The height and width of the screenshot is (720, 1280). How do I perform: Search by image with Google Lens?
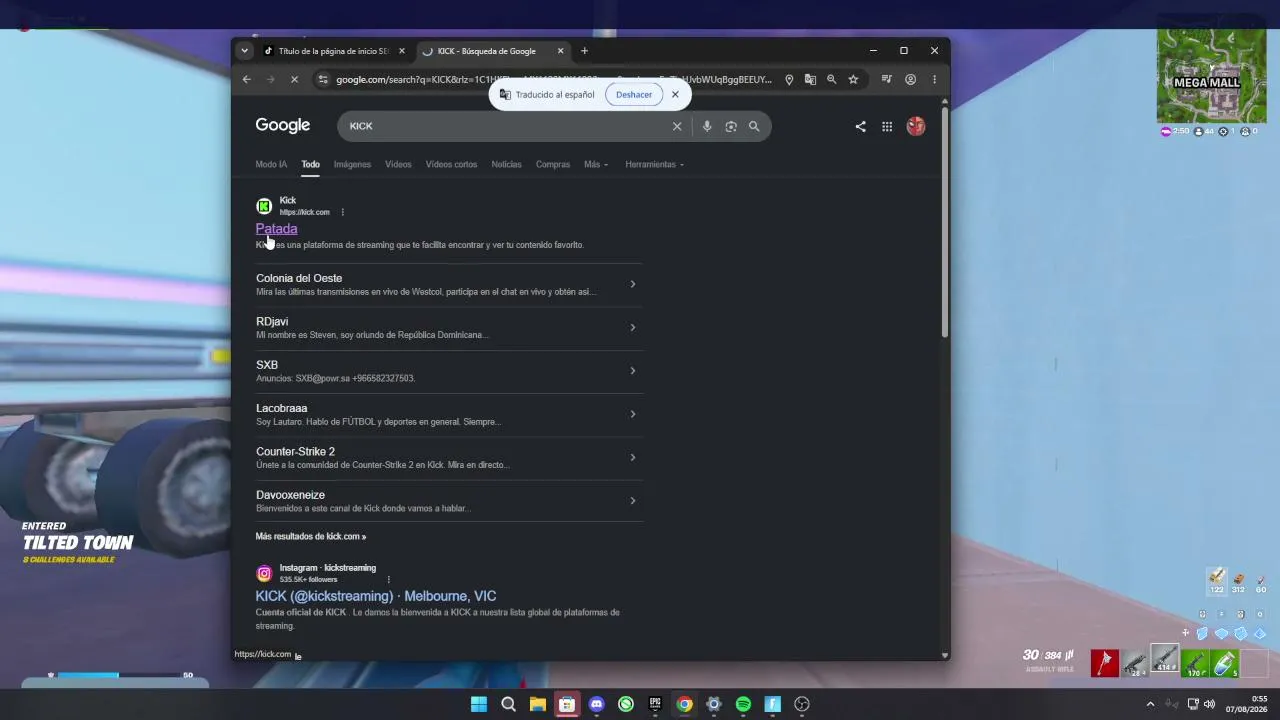731,126
